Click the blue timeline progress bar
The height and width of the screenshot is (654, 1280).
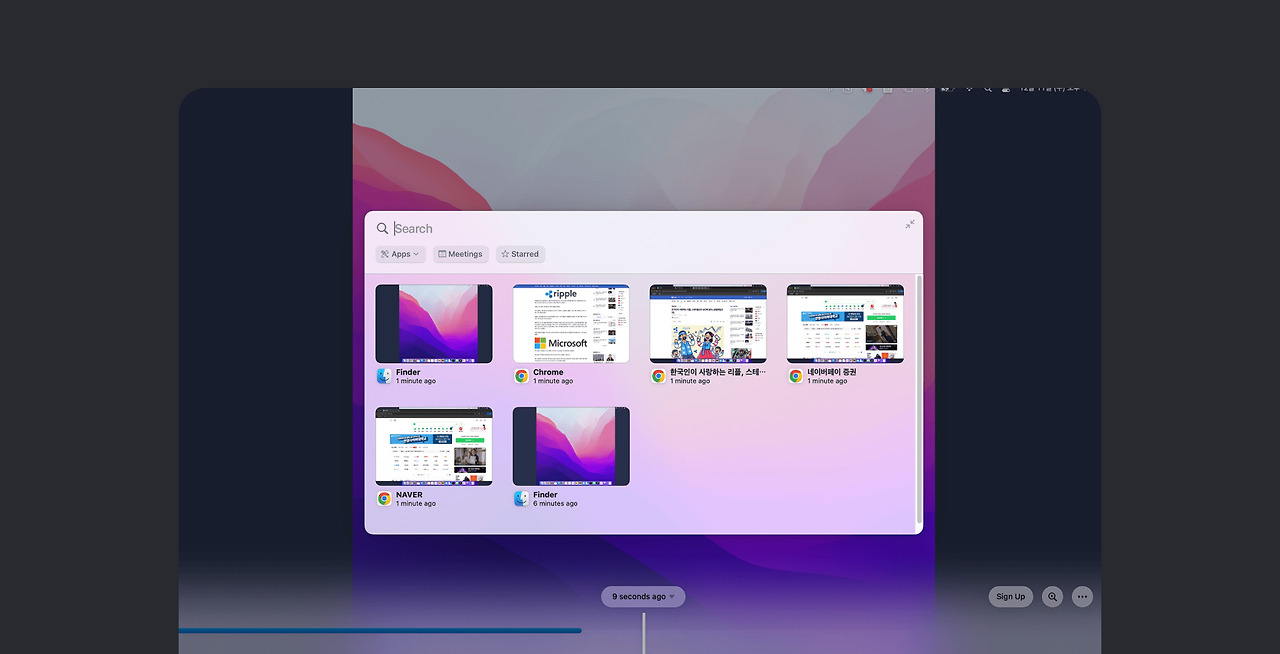coord(380,631)
